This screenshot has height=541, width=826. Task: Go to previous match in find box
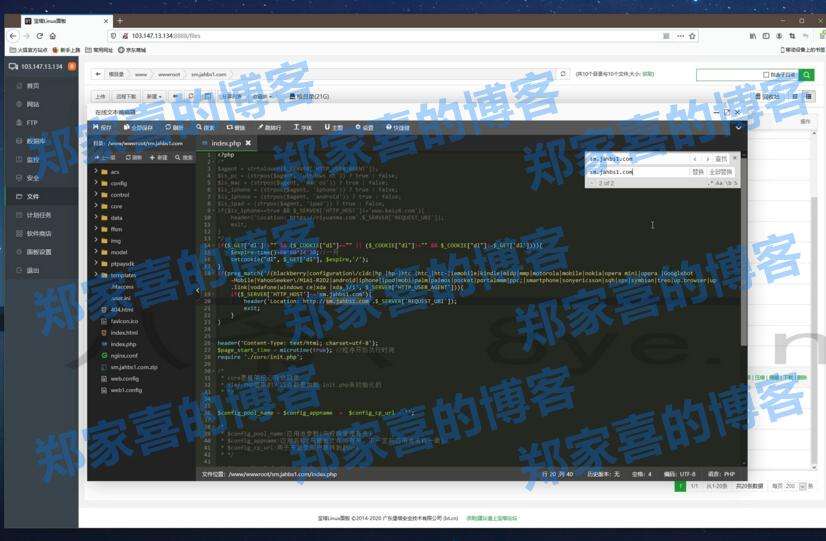coord(695,159)
